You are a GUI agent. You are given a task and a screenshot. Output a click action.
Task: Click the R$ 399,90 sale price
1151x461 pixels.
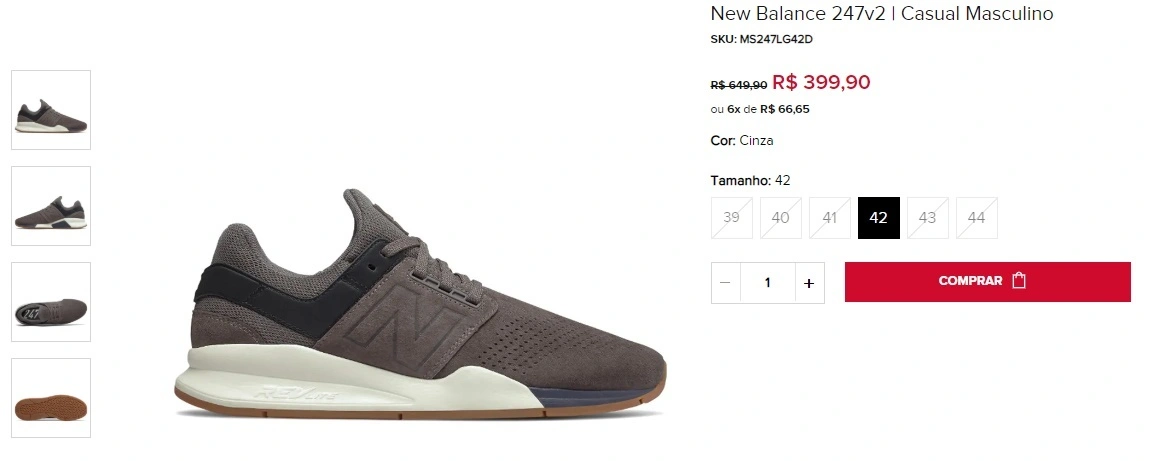(821, 81)
